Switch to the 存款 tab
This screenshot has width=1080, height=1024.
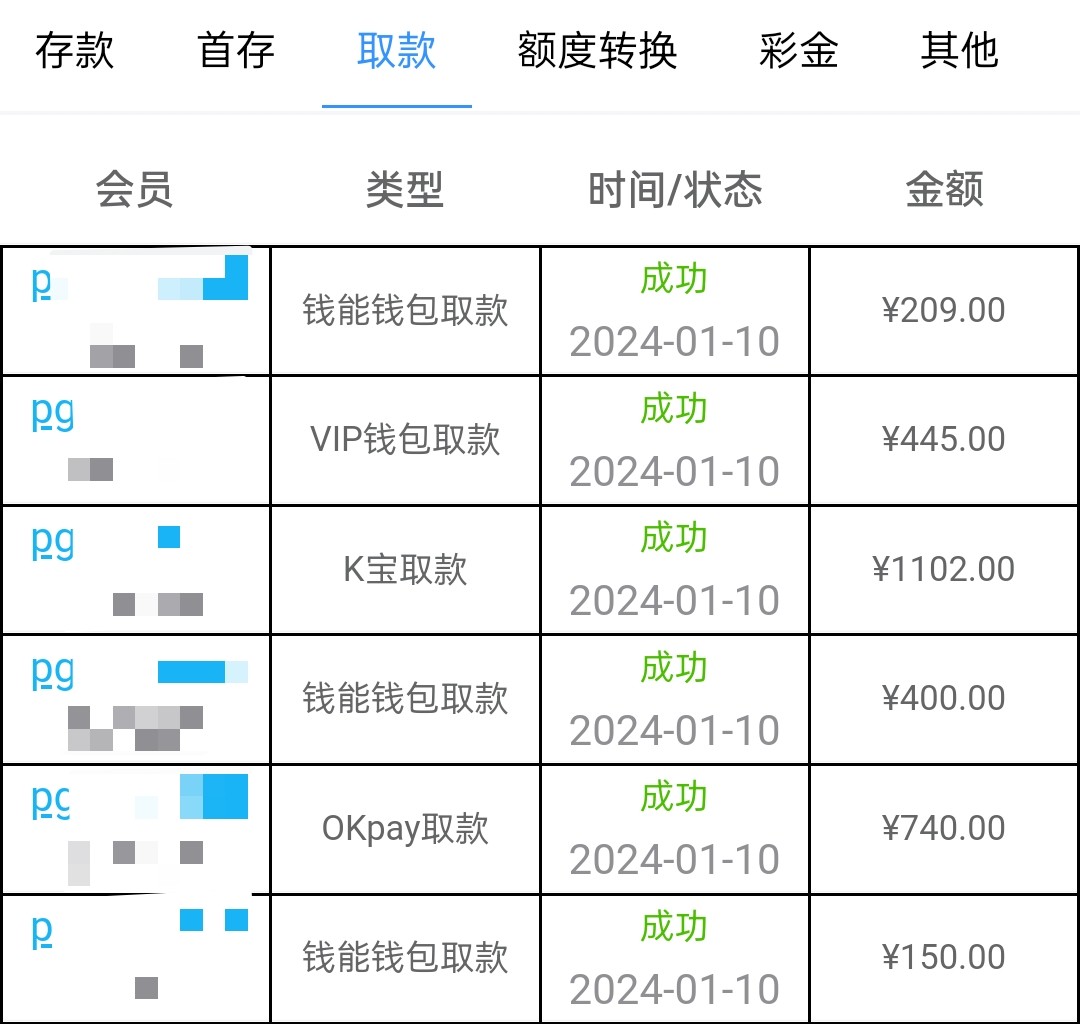point(75,51)
